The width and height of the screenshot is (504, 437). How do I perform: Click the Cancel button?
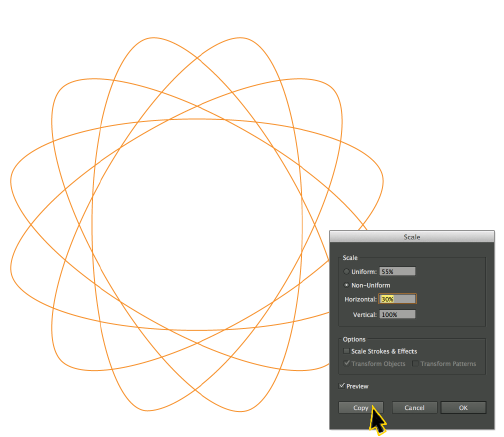[x=414, y=408]
